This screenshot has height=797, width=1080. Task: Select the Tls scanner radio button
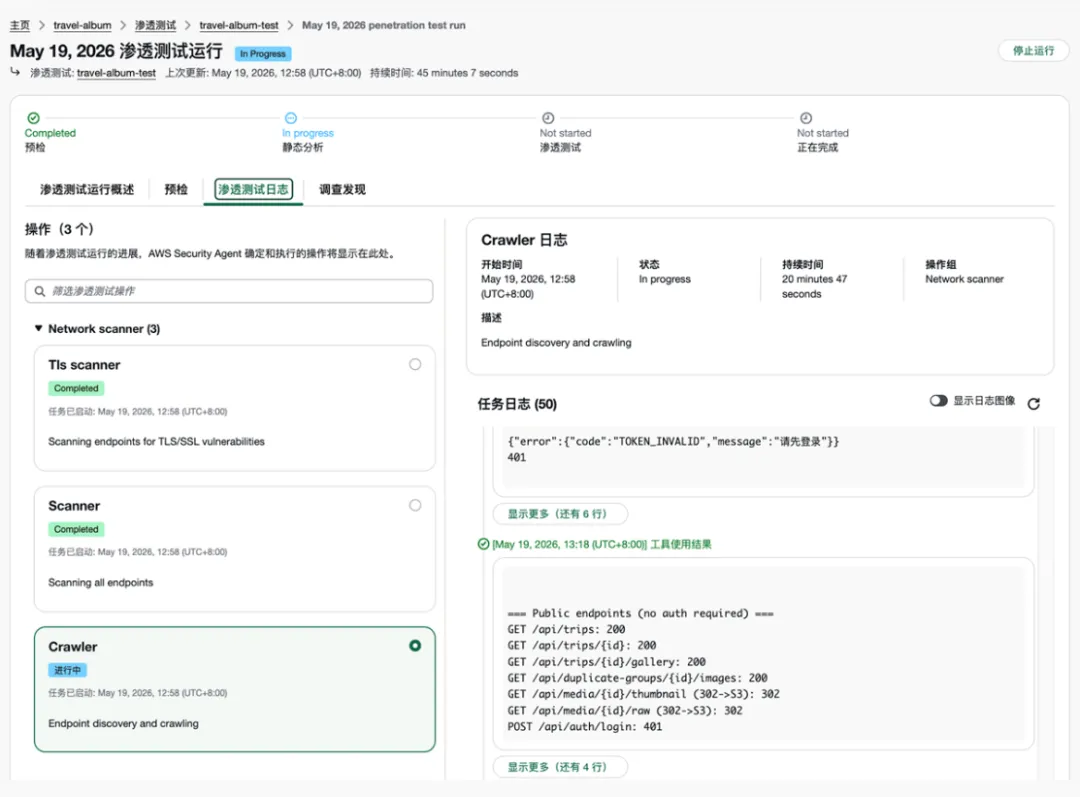tap(415, 364)
